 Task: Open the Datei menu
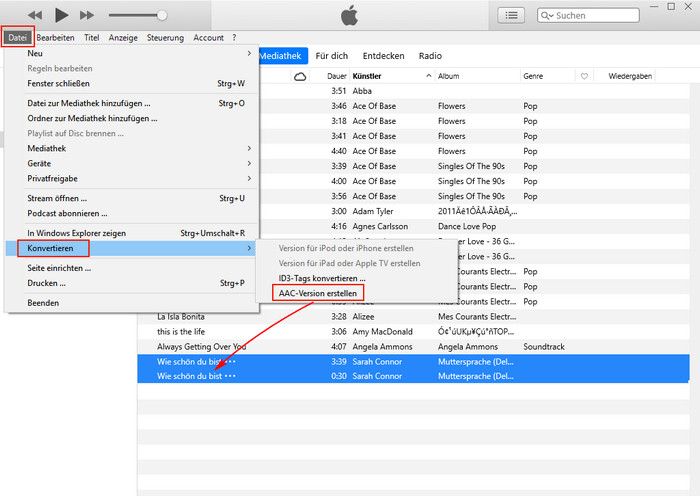tap(17, 38)
